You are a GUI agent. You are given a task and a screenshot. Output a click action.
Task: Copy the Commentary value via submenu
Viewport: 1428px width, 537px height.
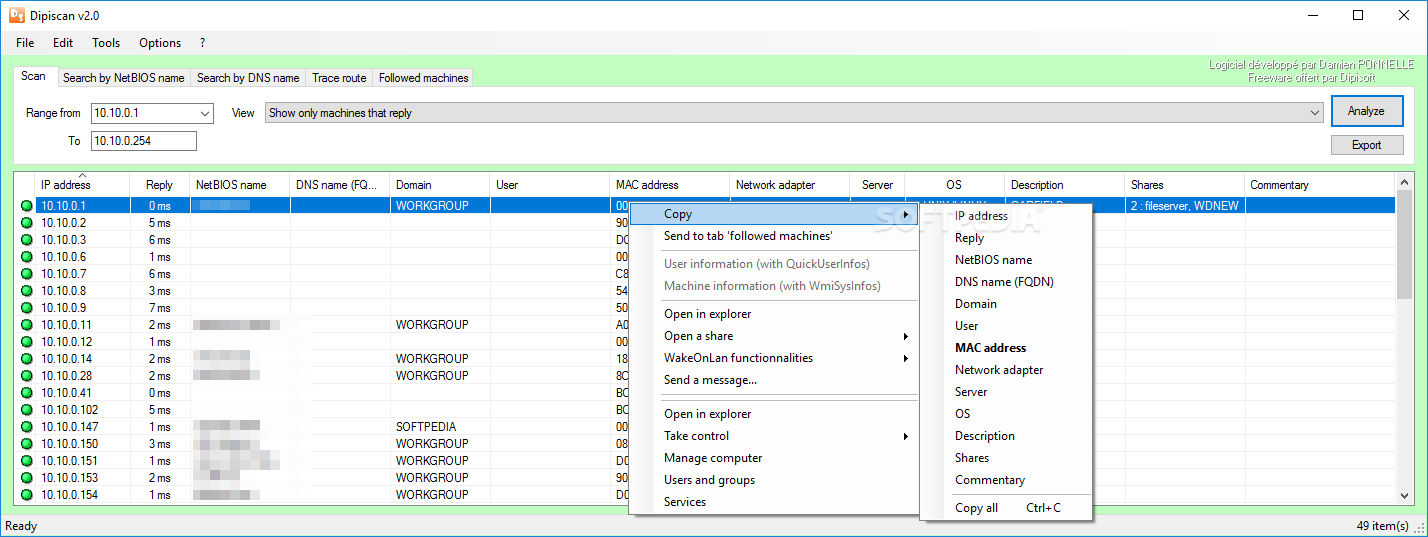click(x=1005, y=480)
